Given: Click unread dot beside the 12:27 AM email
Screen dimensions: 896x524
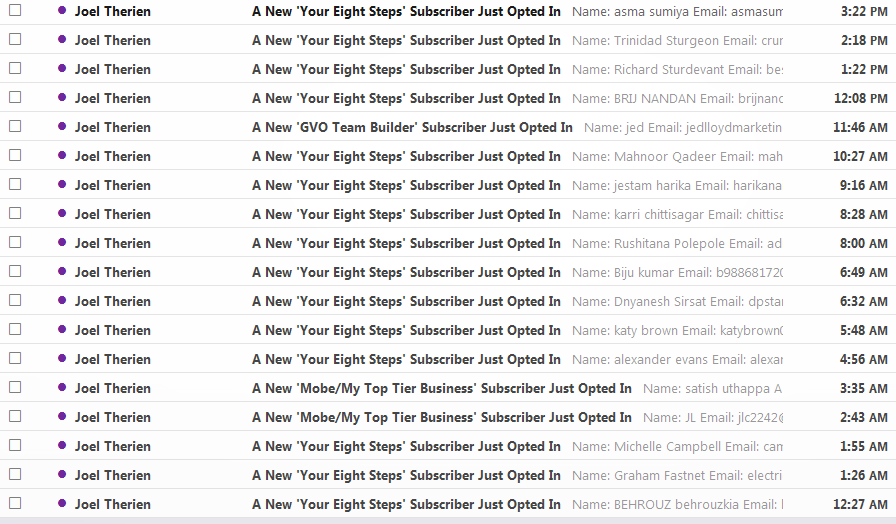Looking at the screenshot, I should (x=62, y=503).
